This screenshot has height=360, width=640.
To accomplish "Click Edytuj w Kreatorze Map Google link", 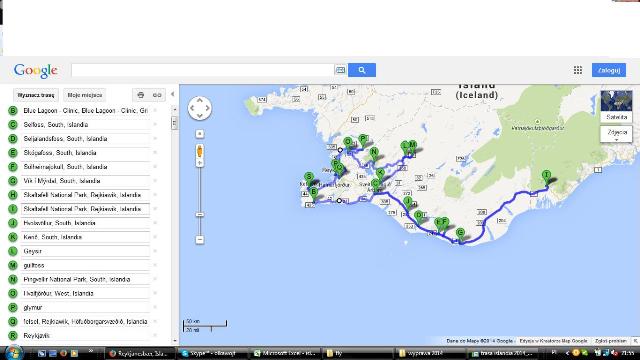I will coord(553,341).
